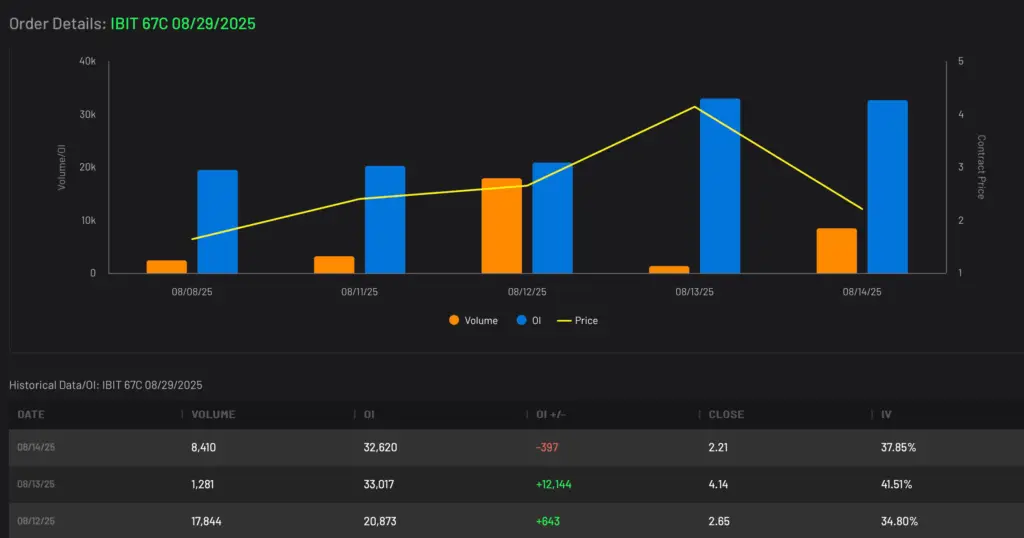Image resolution: width=1024 pixels, height=538 pixels.
Task: Click the 08/08/25 x-axis label
Action: click(192, 292)
